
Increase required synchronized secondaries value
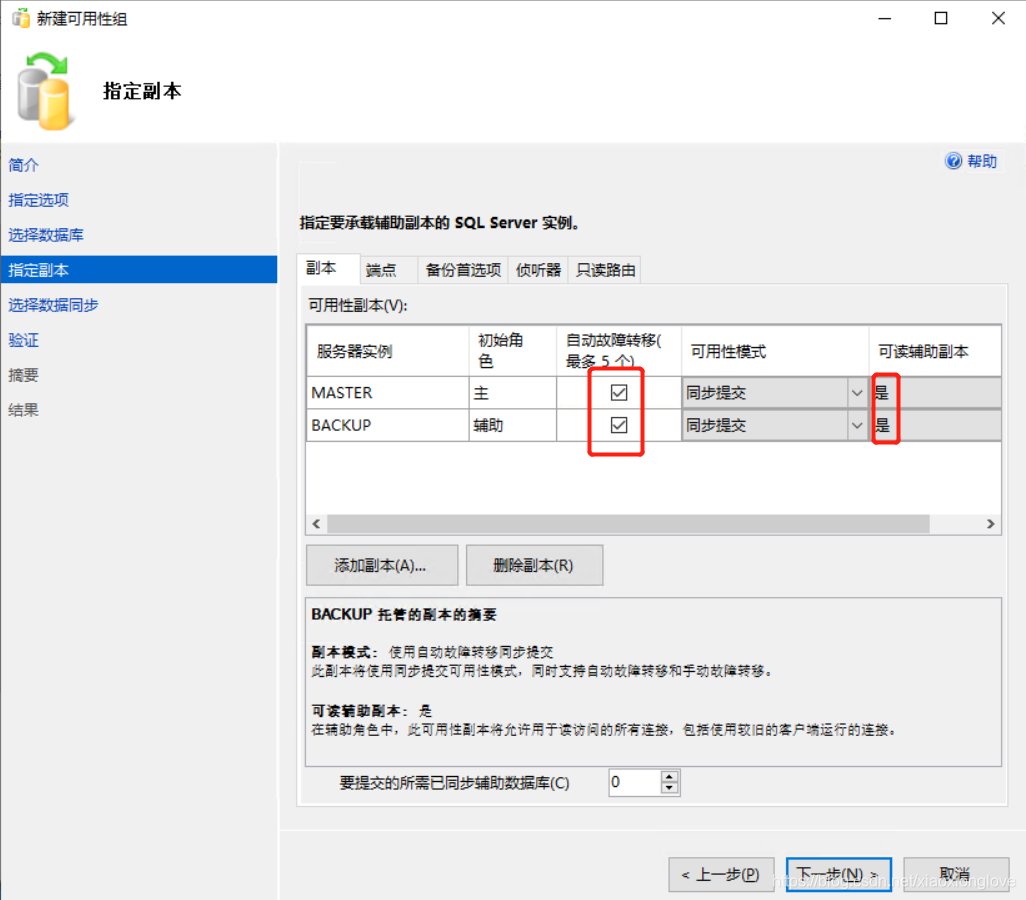669,777
